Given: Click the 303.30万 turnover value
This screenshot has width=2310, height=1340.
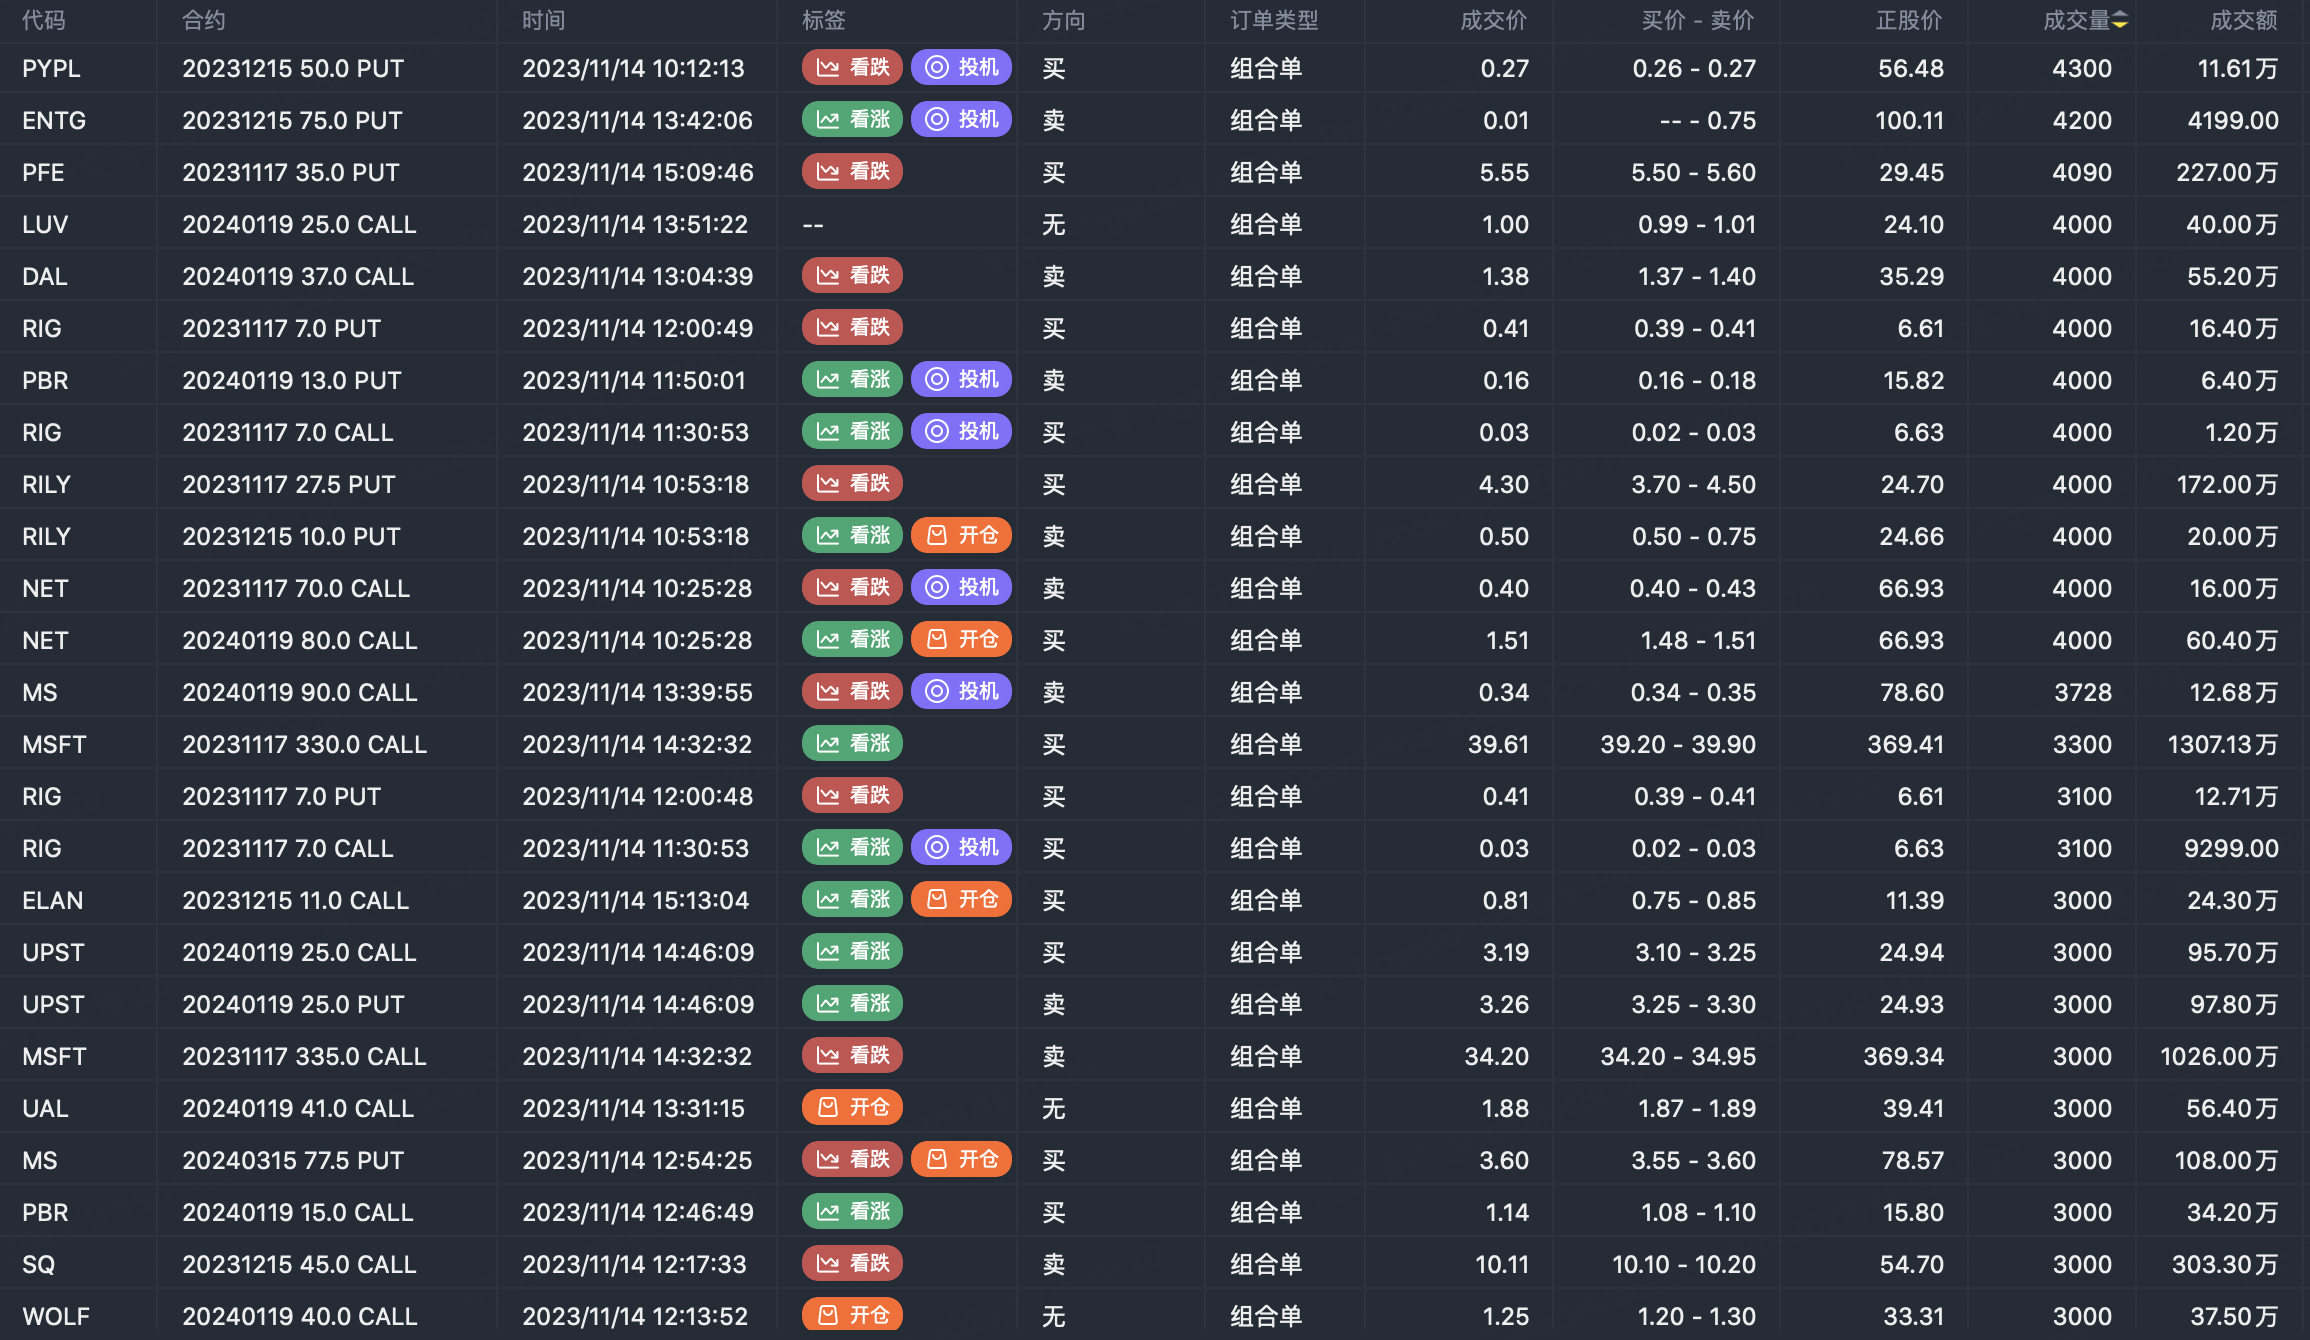Looking at the screenshot, I should pyautogui.click(x=2225, y=1264).
